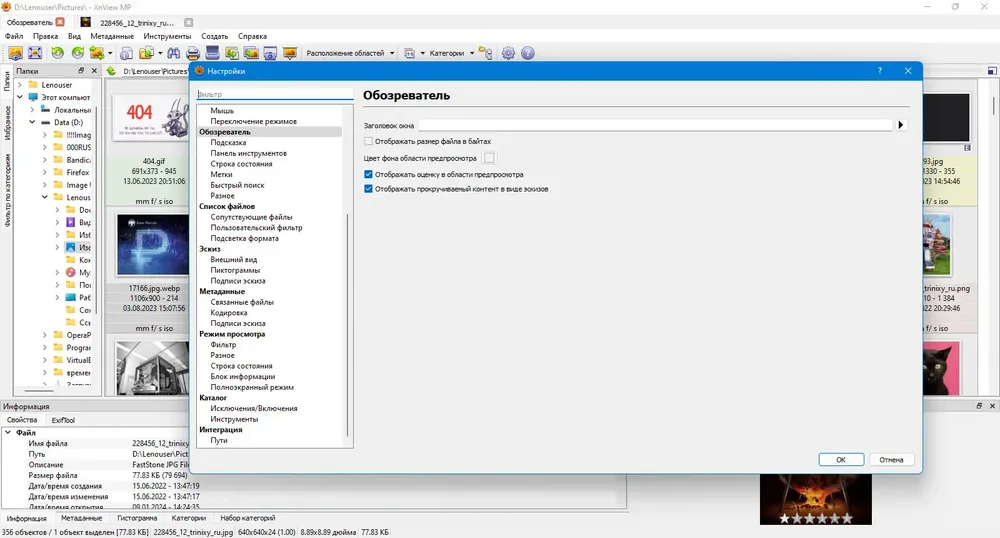The image size is (1000, 538).
Task: Click the settings category list scrollbar
Action: 348,325
